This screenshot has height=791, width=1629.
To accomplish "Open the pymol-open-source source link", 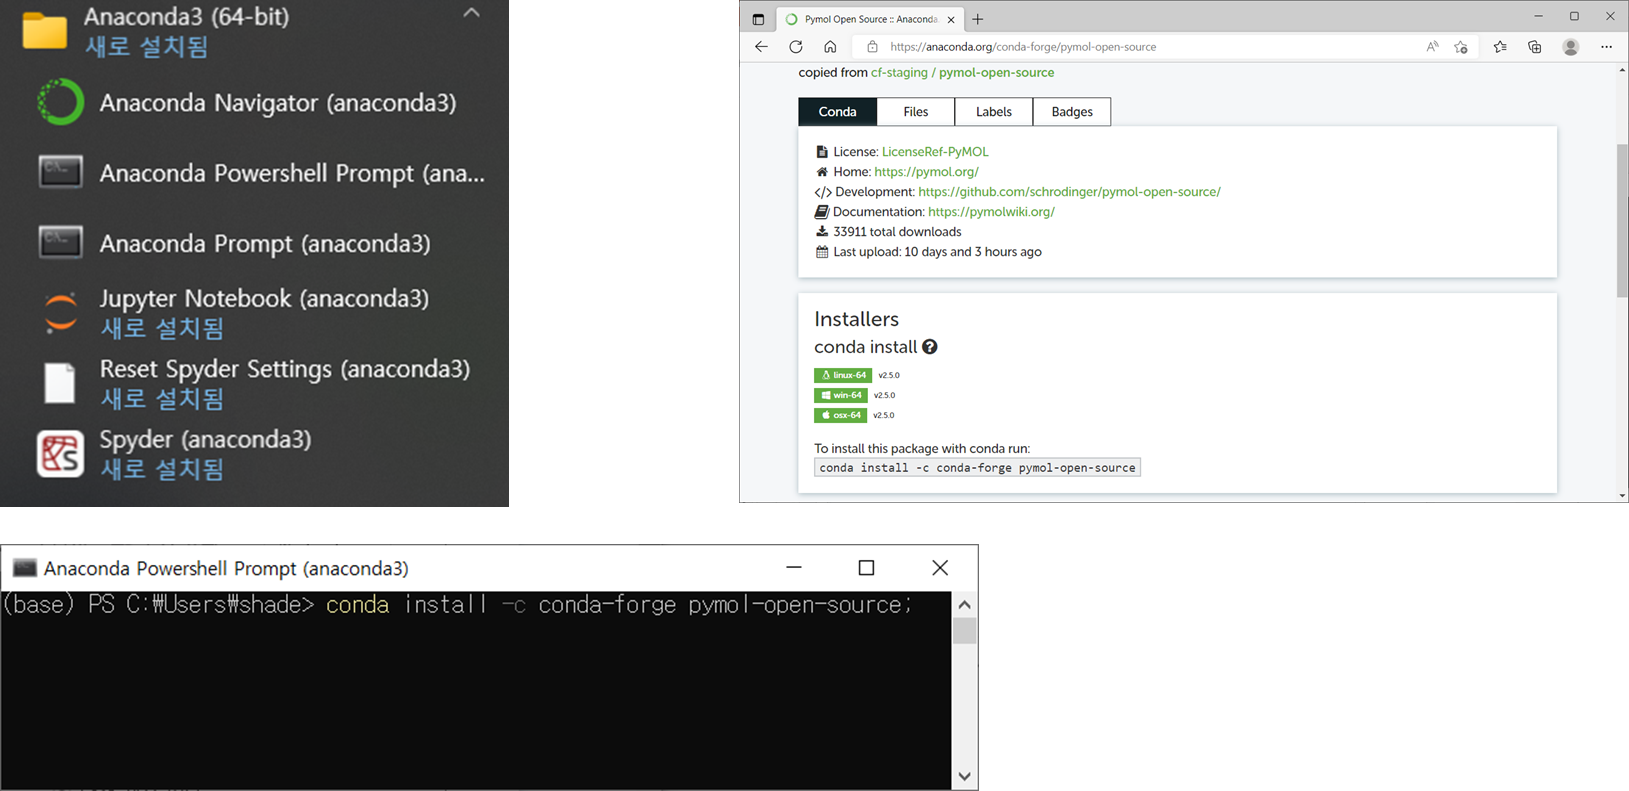I will (x=996, y=73).
